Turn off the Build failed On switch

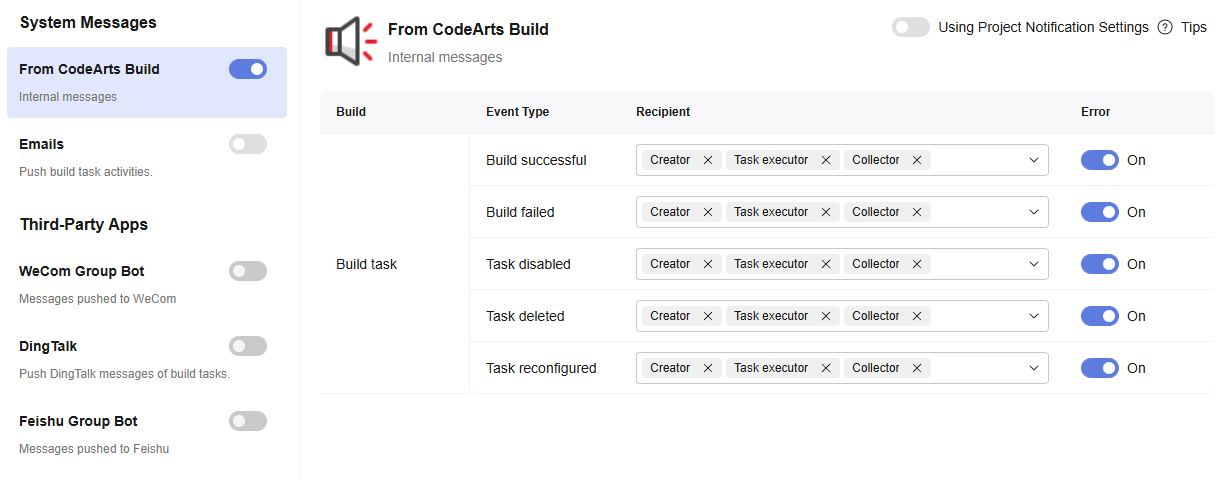pyautogui.click(x=1099, y=212)
